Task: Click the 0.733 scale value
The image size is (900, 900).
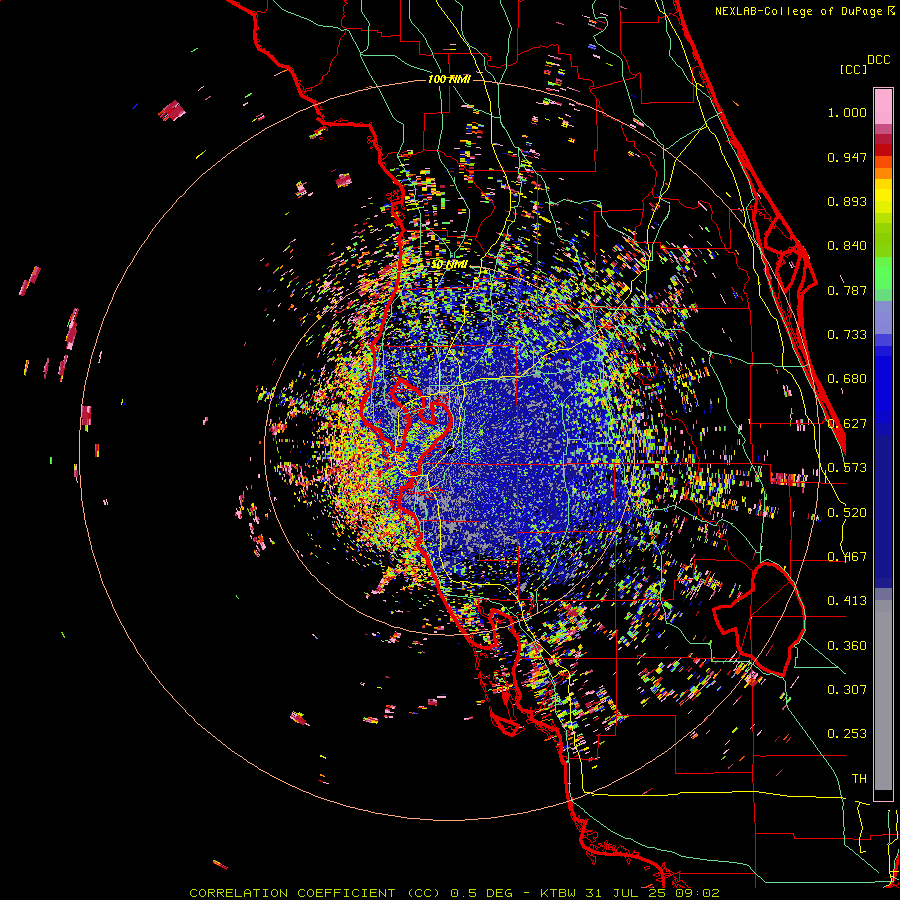Action: (x=847, y=335)
